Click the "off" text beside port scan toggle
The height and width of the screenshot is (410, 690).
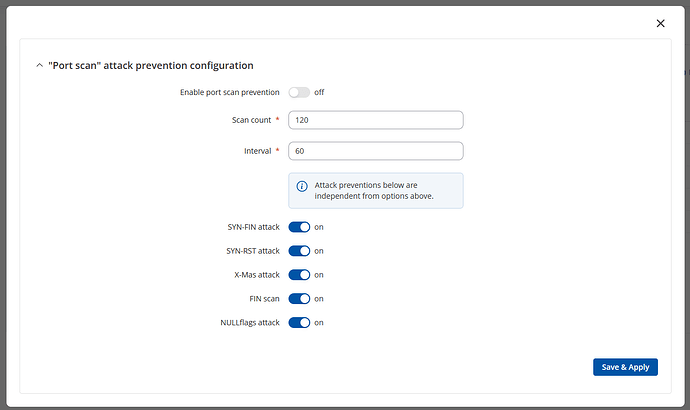[x=320, y=92]
